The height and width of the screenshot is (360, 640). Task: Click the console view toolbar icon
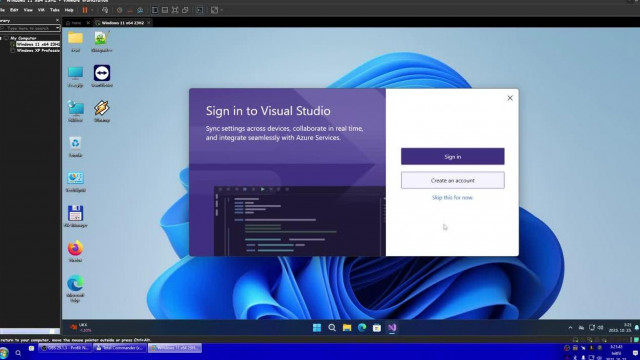(x=200, y=10)
